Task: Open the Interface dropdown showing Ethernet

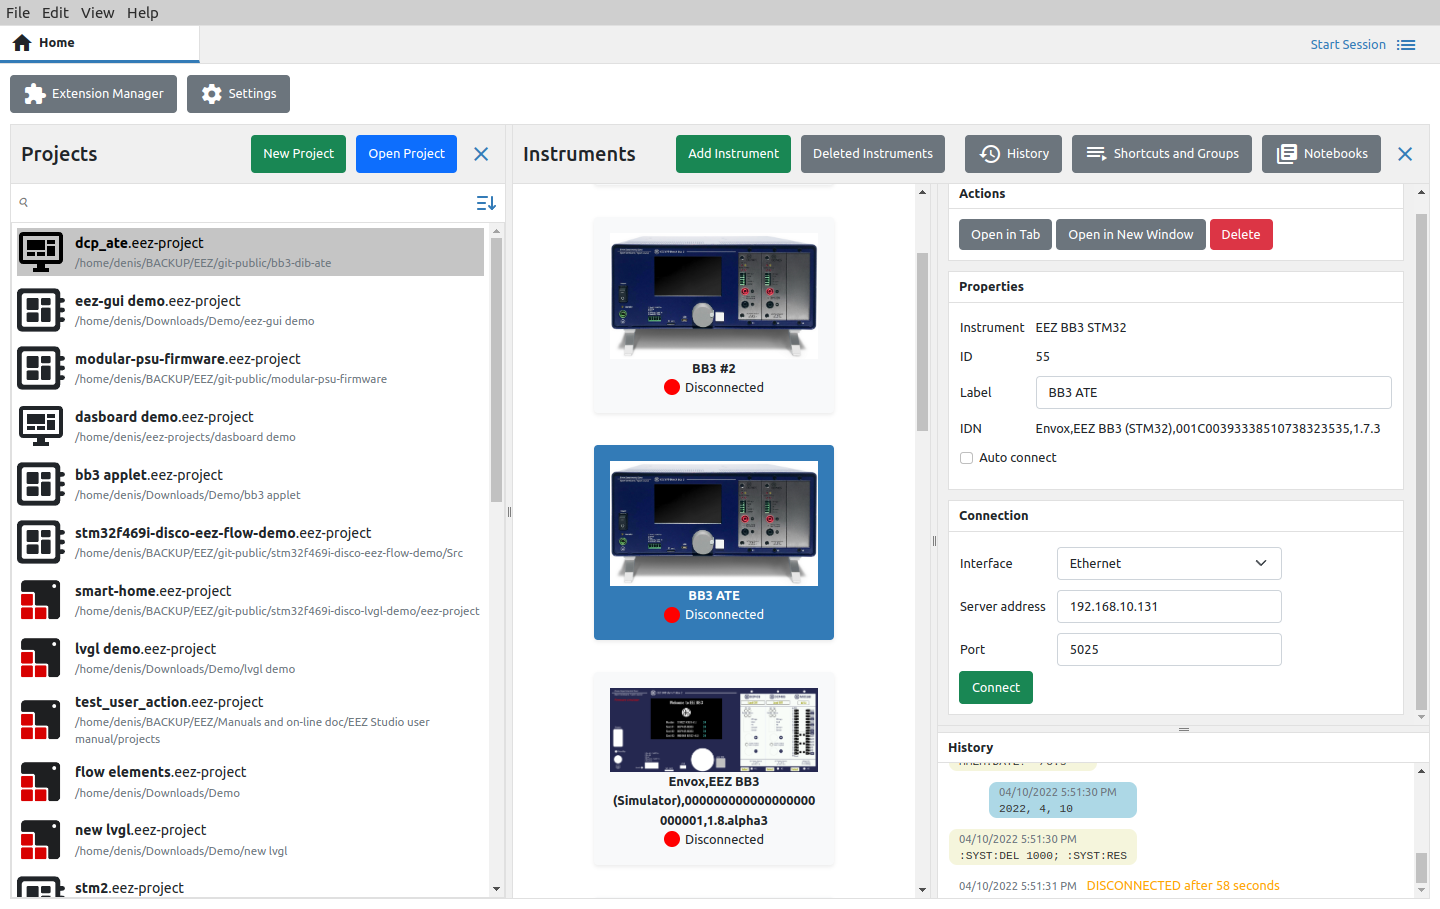Action: (1169, 564)
